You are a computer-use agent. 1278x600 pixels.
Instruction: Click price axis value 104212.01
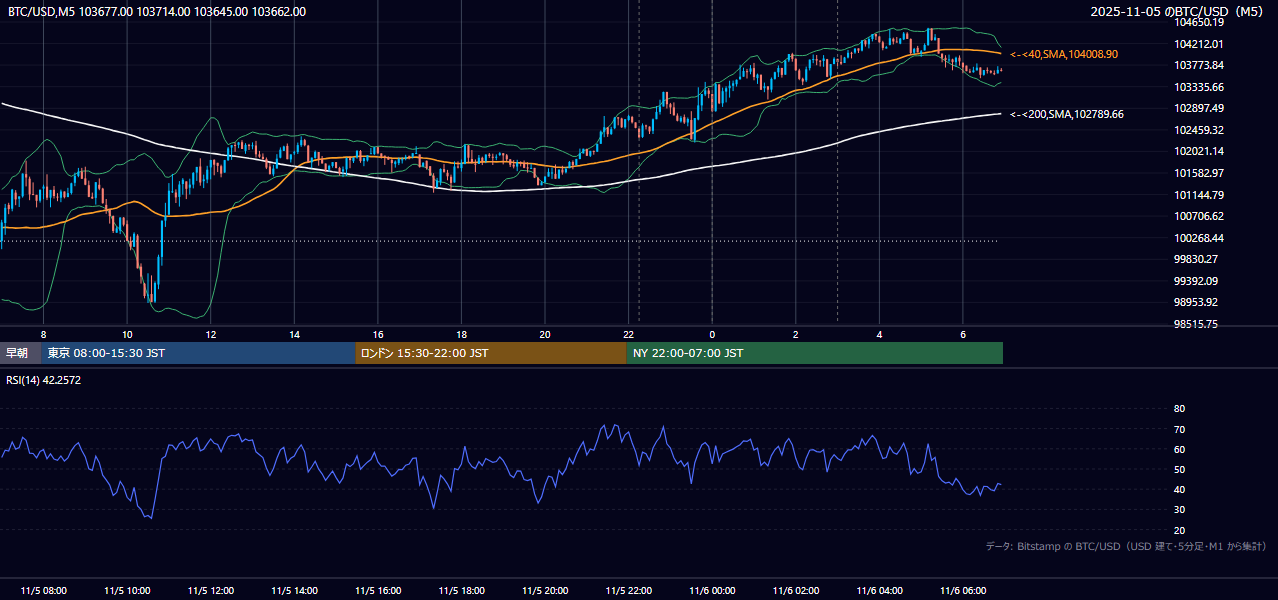tap(1198, 44)
